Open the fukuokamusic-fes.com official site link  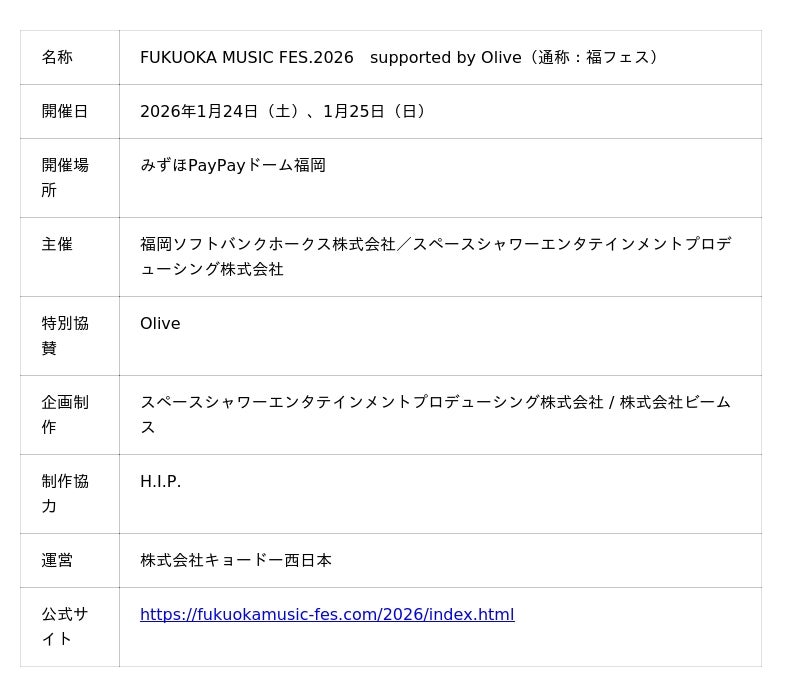327,614
